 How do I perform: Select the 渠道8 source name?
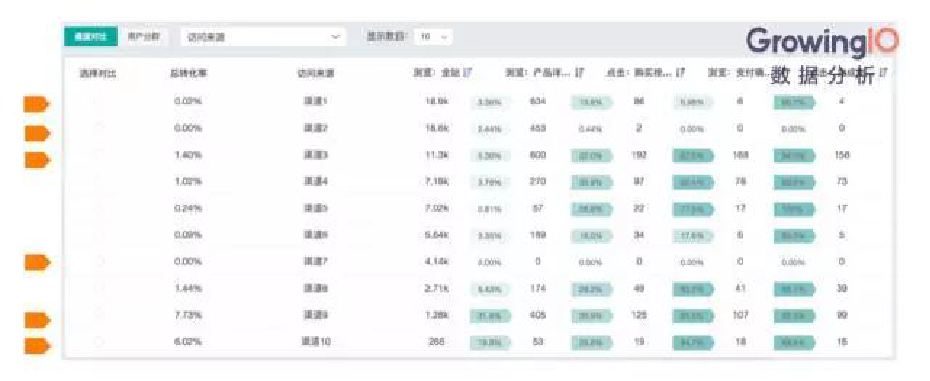point(316,288)
